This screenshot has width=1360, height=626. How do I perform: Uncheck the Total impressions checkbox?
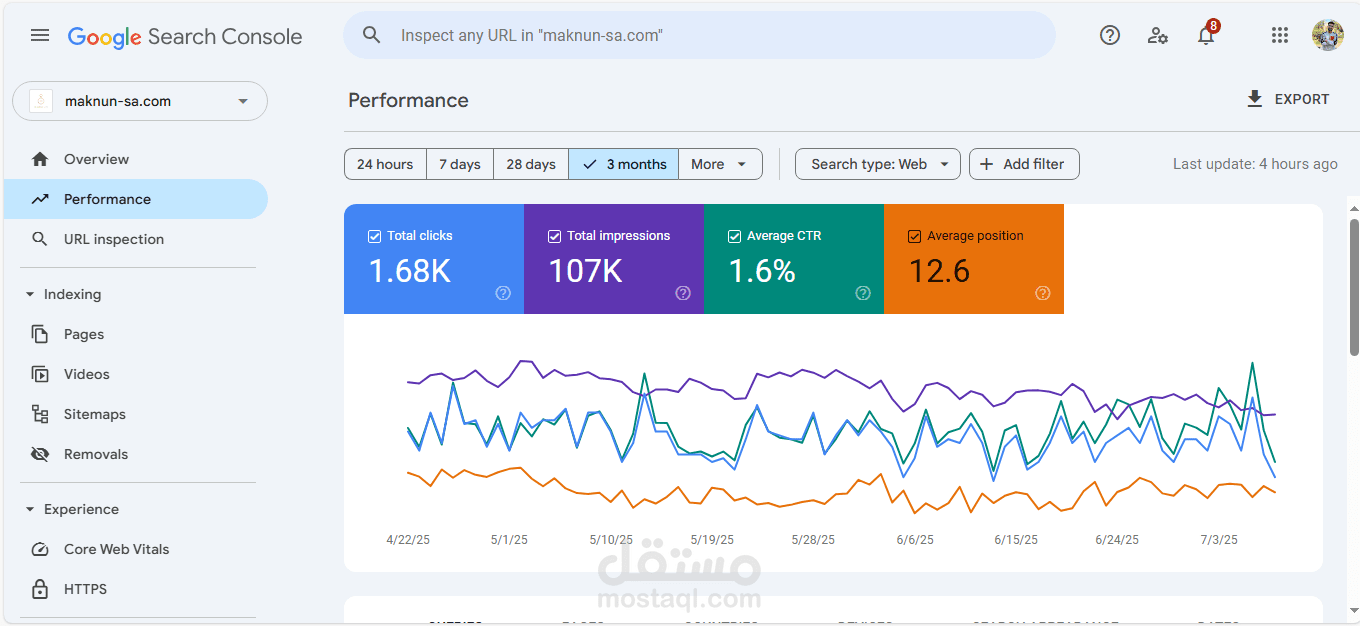555,236
